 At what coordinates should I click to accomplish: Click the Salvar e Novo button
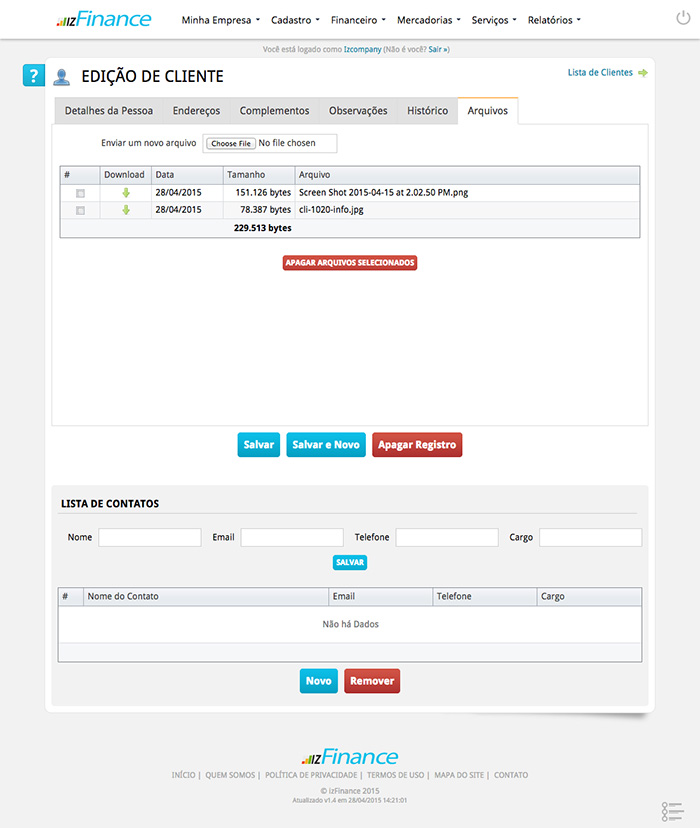[x=326, y=445]
